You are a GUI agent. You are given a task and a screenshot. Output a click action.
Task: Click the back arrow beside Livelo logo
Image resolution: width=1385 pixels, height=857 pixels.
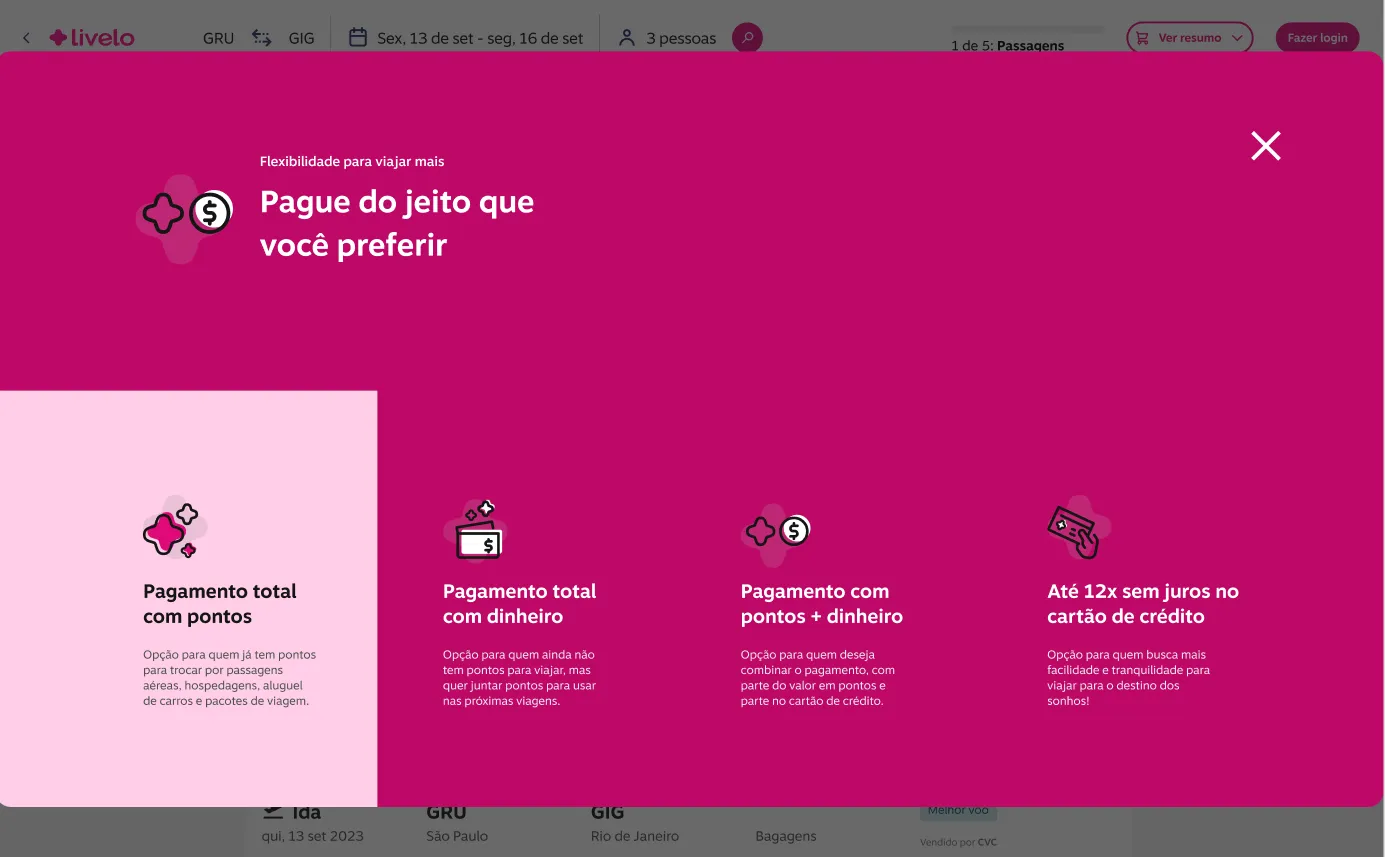pyautogui.click(x=26, y=38)
